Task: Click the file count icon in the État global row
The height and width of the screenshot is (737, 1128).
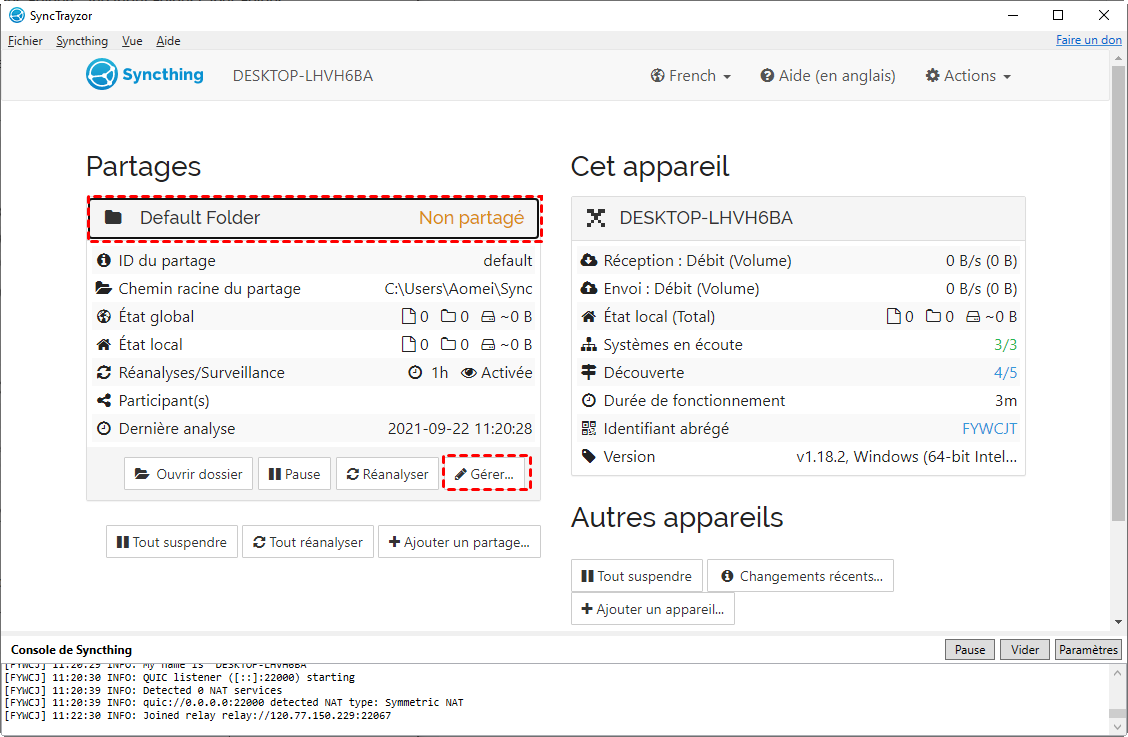Action: 409,316
